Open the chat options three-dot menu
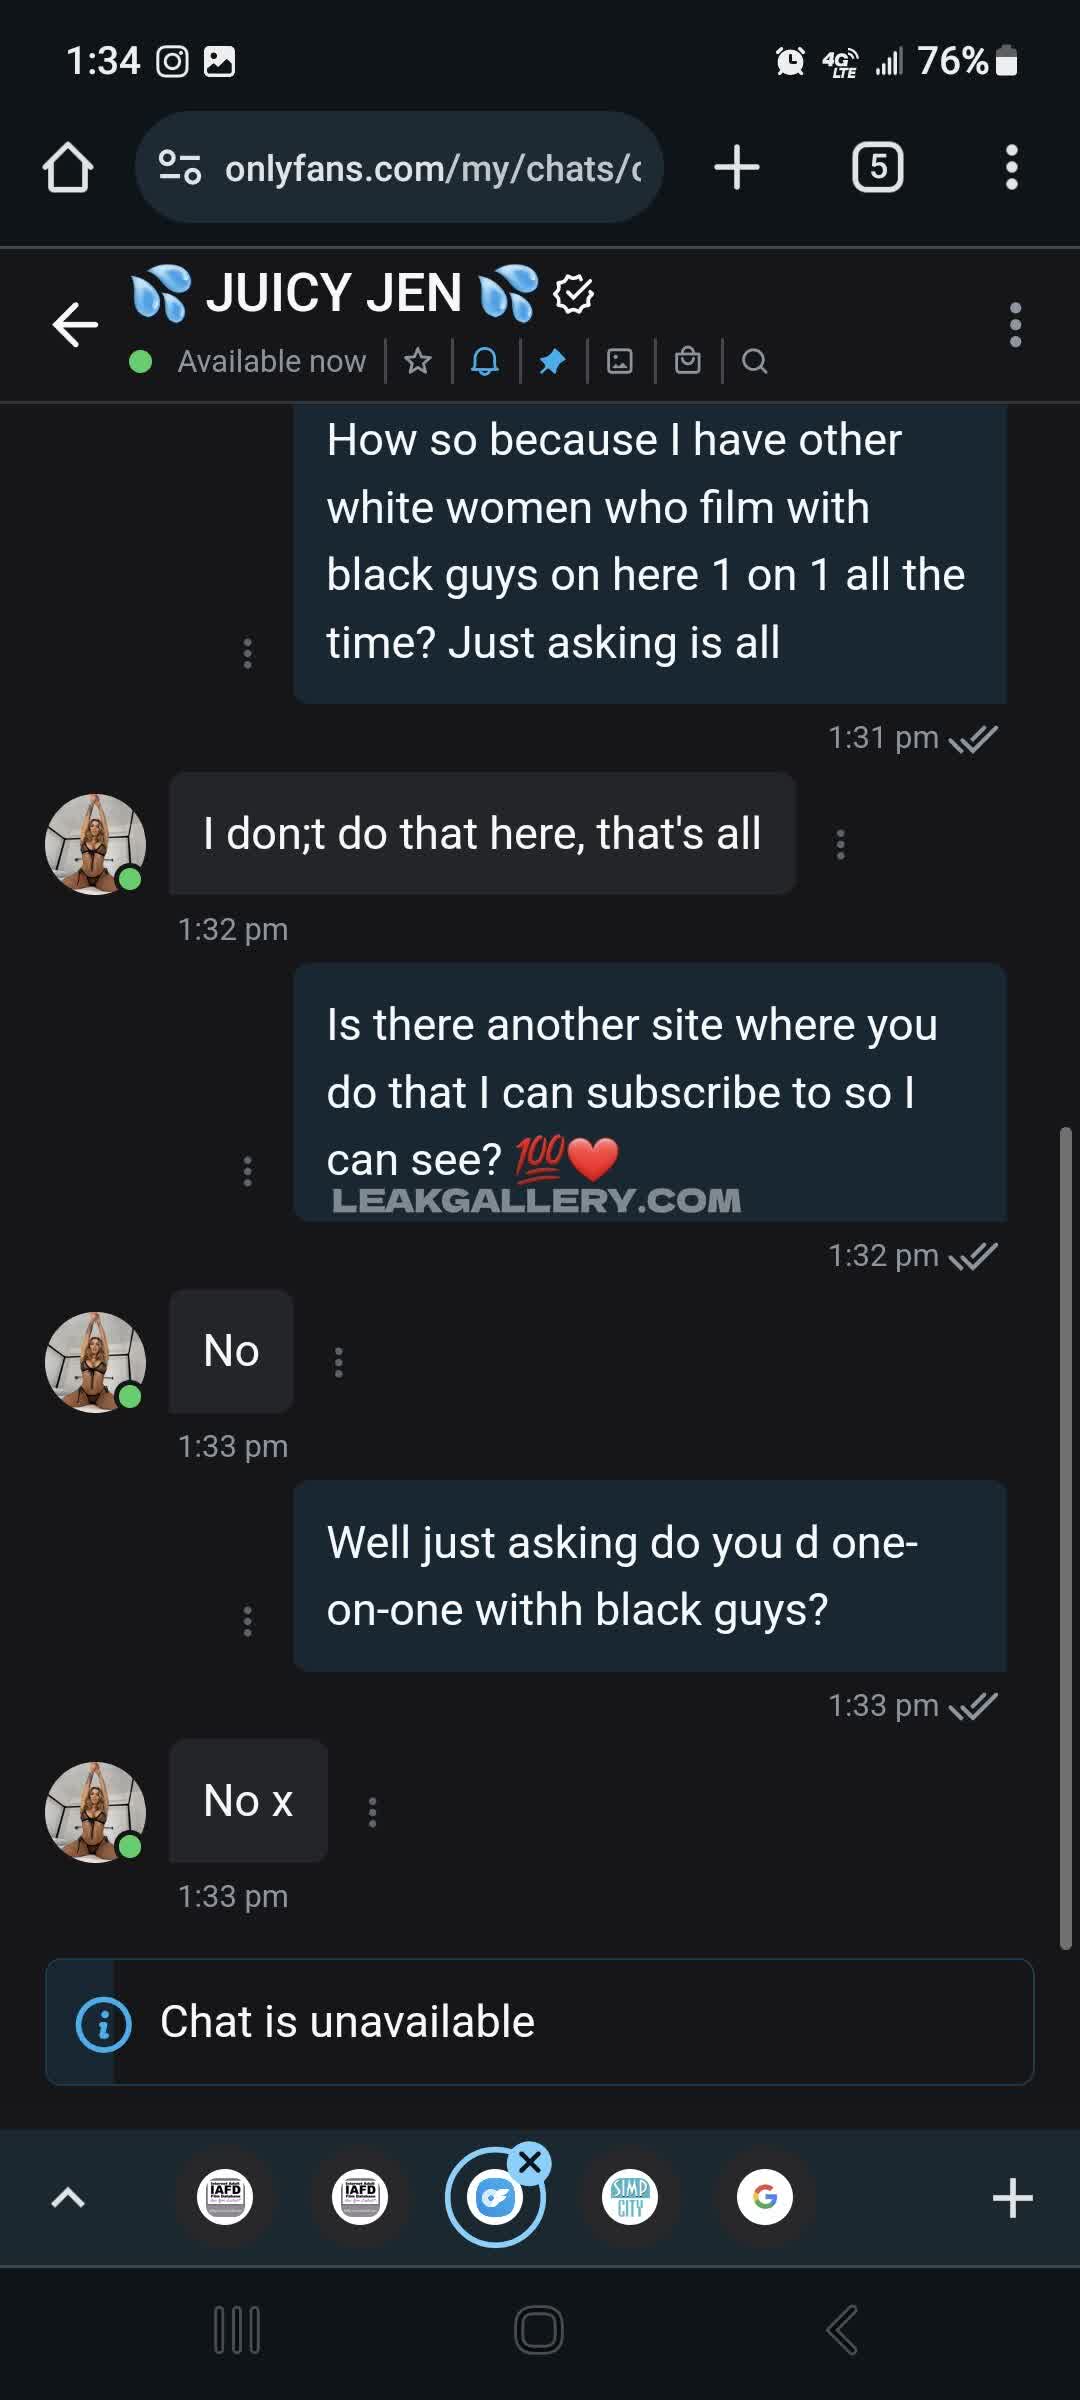The width and height of the screenshot is (1080, 2400). point(1015,325)
